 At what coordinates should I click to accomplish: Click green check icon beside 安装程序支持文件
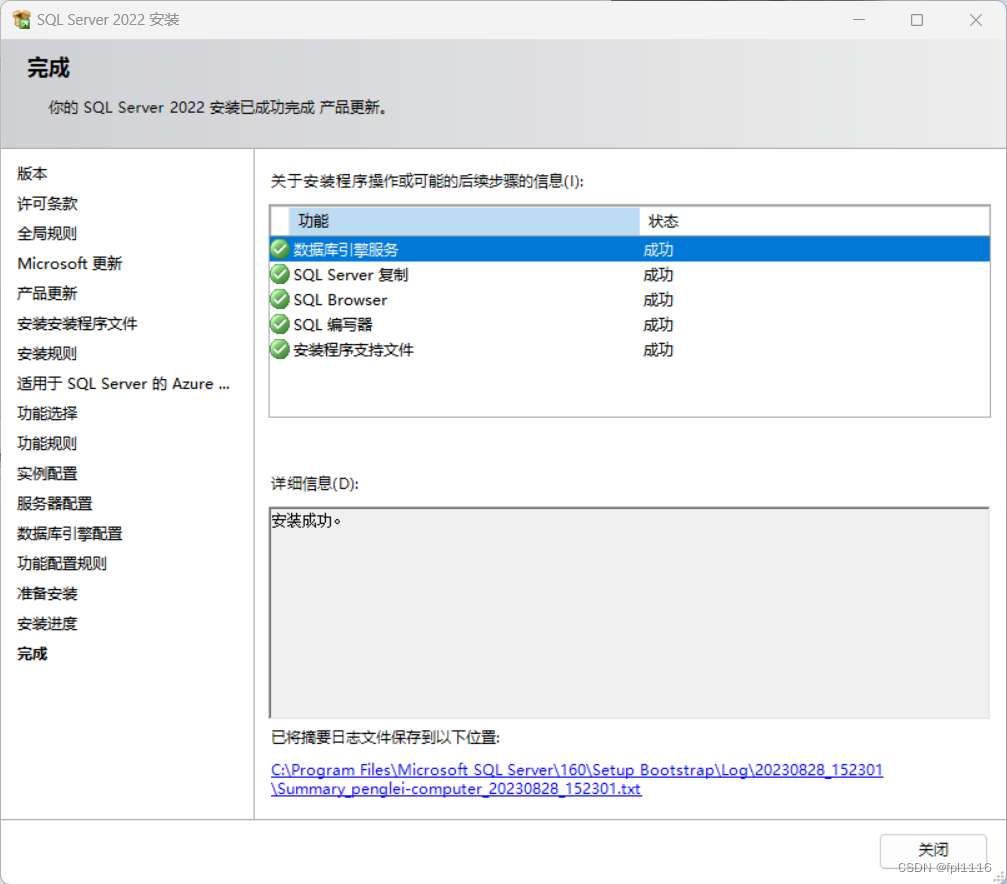pos(280,349)
